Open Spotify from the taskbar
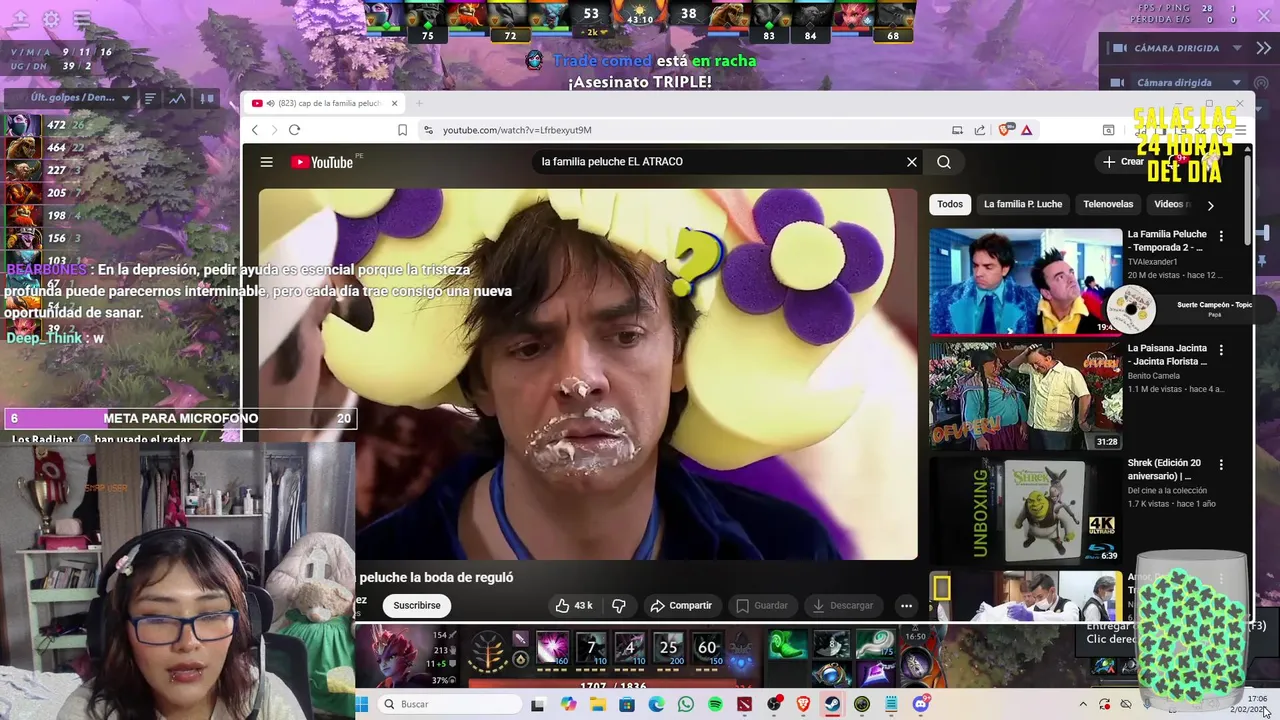The image size is (1280, 720). click(715, 704)
